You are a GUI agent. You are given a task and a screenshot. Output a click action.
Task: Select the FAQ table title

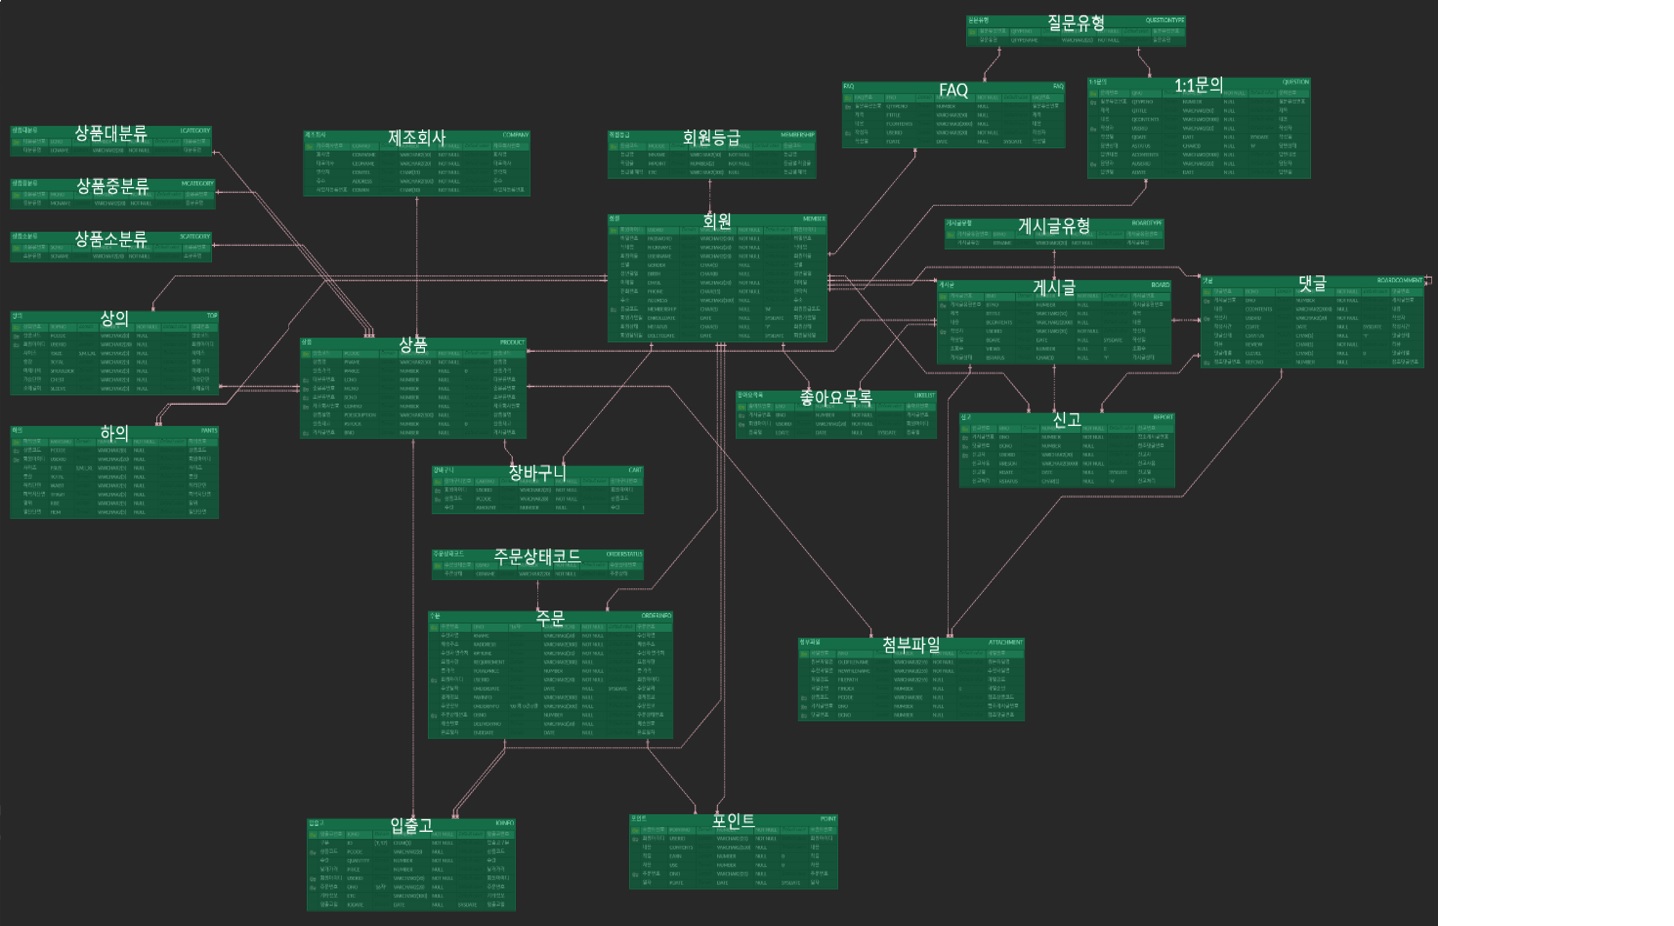pos(953,90)
